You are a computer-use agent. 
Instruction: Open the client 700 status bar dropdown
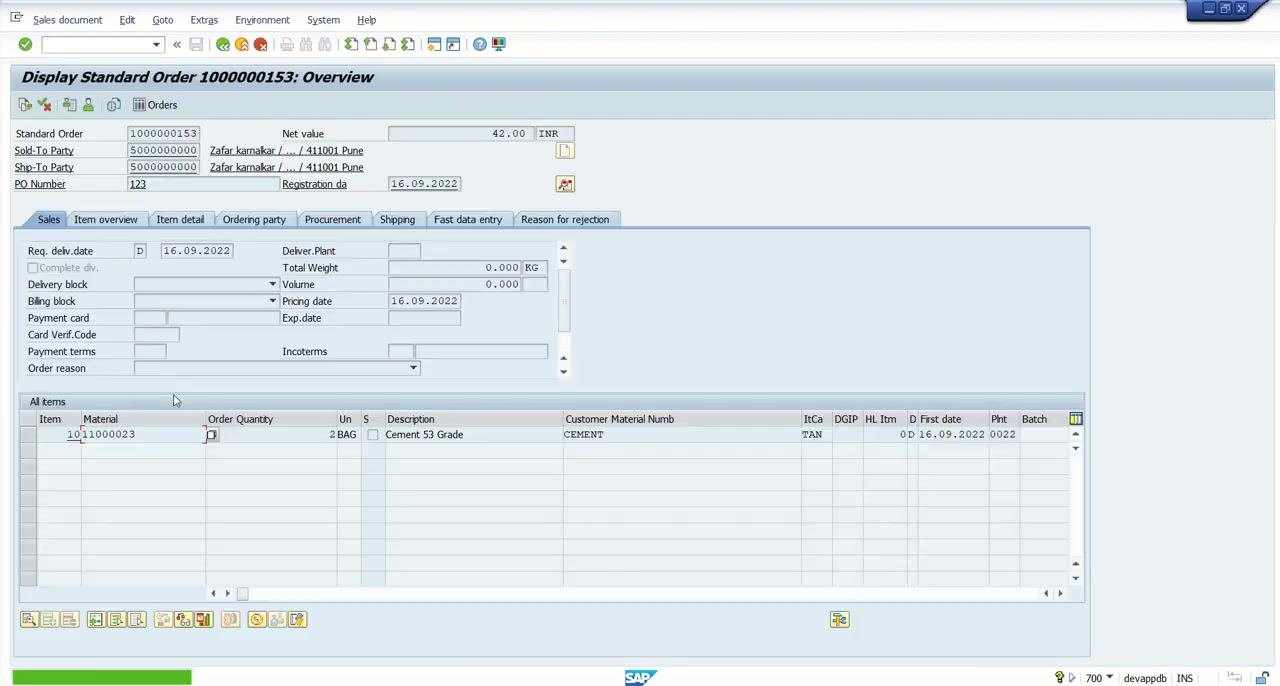pos(1110,678)
